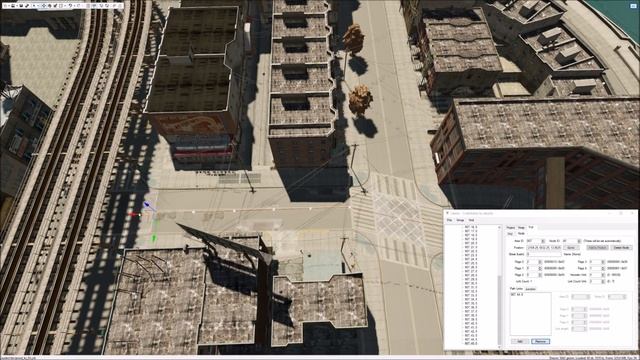This screenshot has width=640, height=360.
Task: Adjust the Node ID stepper
Action: [x=579, y=241]
